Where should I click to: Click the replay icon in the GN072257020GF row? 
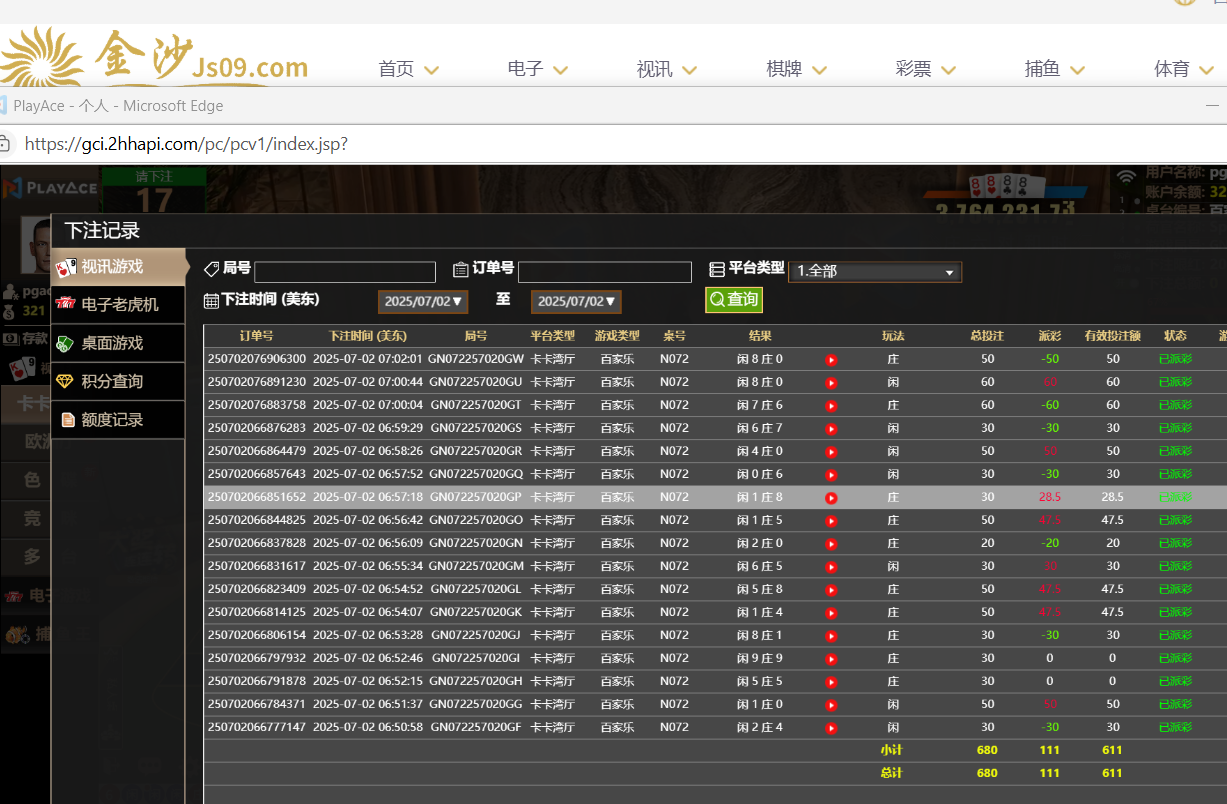click(831, 728)
